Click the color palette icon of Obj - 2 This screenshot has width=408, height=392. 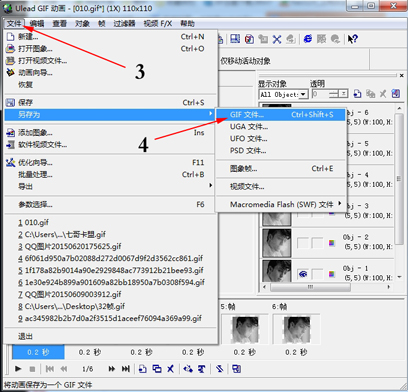click(x=332, y=243)
